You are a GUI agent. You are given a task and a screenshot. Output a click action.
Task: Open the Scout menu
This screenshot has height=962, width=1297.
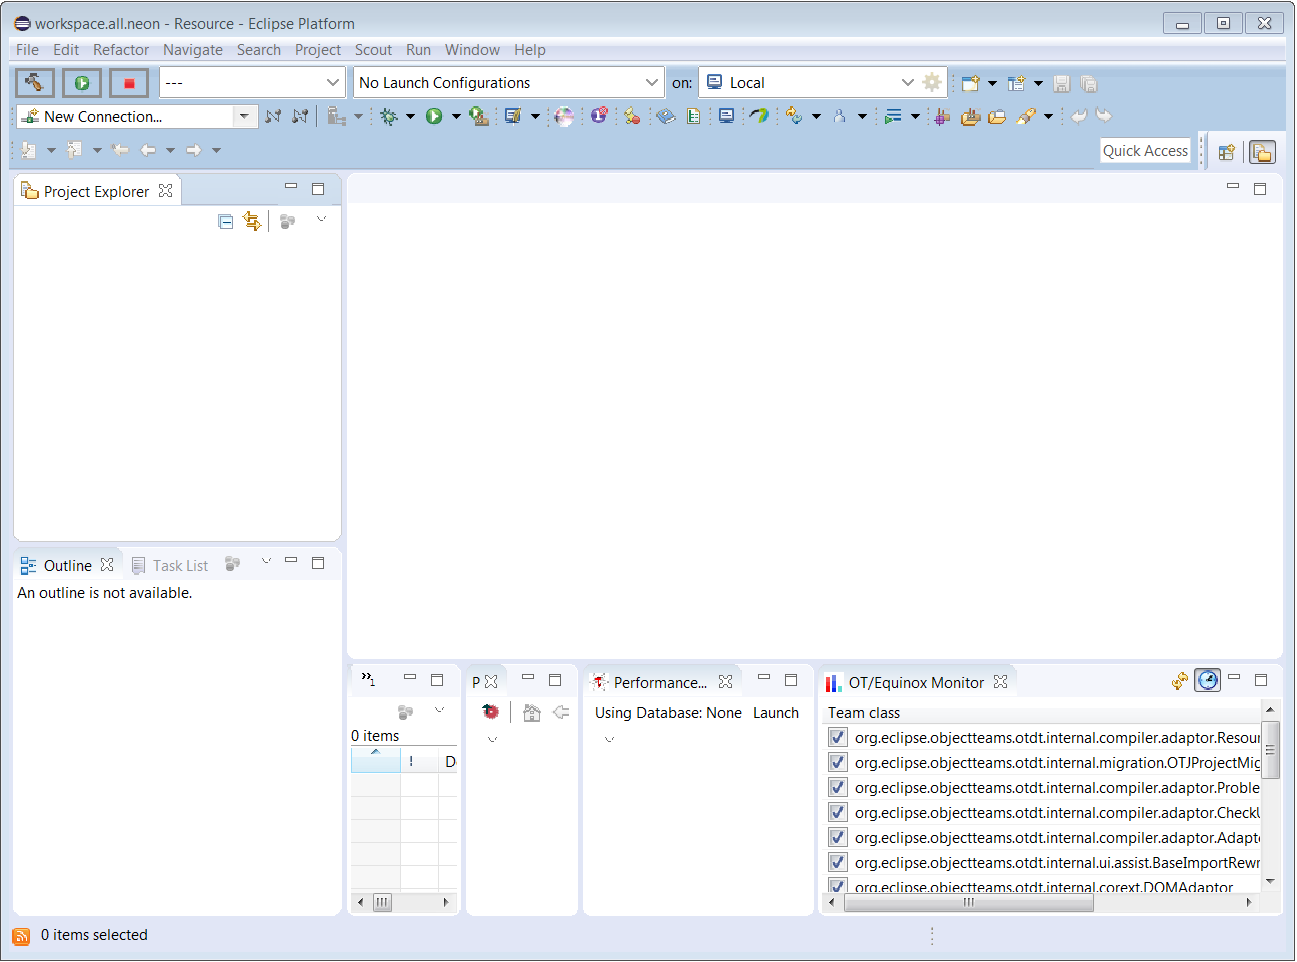coord(373,50)
